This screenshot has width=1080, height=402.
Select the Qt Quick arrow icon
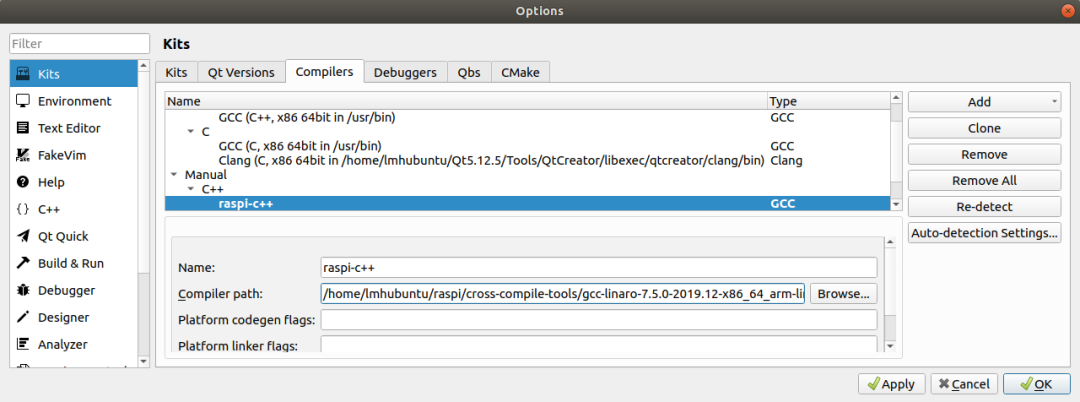pos(22,236)
